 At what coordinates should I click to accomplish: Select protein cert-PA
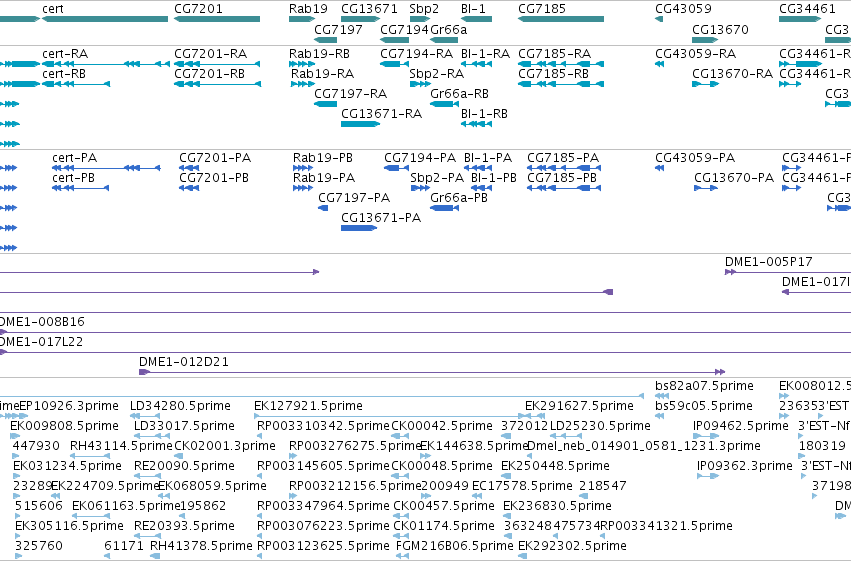(x=74, y=158)
